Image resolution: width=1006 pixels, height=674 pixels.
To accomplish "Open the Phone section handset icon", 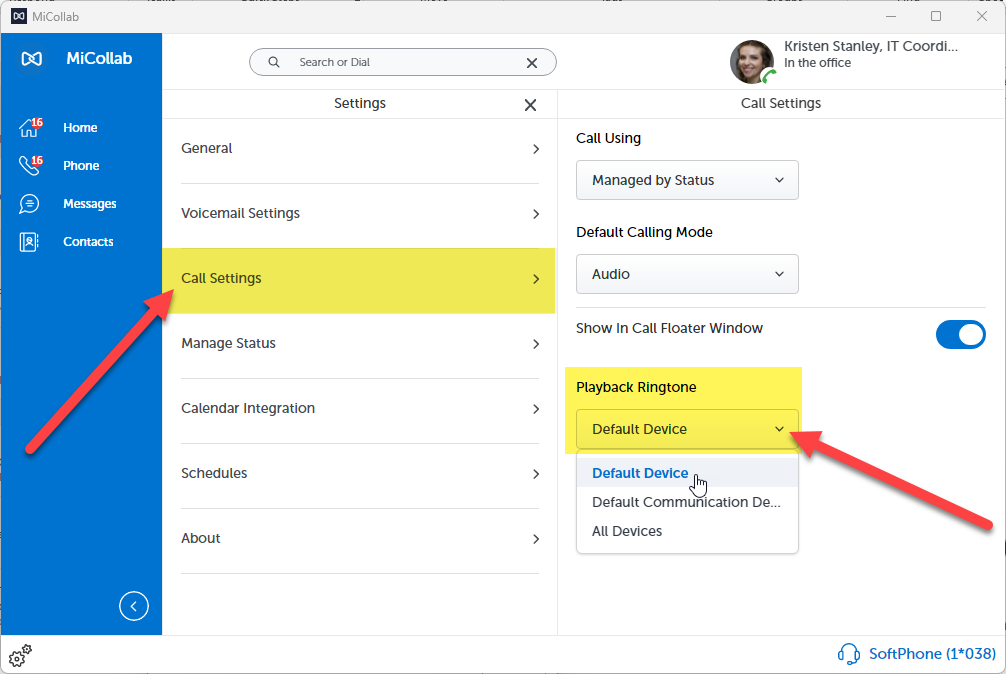I will point(30,166).
